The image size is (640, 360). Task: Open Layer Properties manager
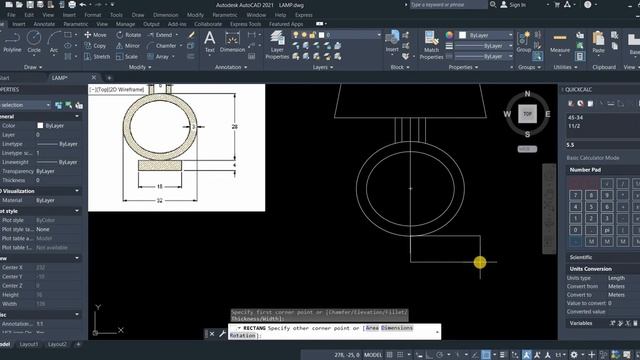[x=277, y=45]
